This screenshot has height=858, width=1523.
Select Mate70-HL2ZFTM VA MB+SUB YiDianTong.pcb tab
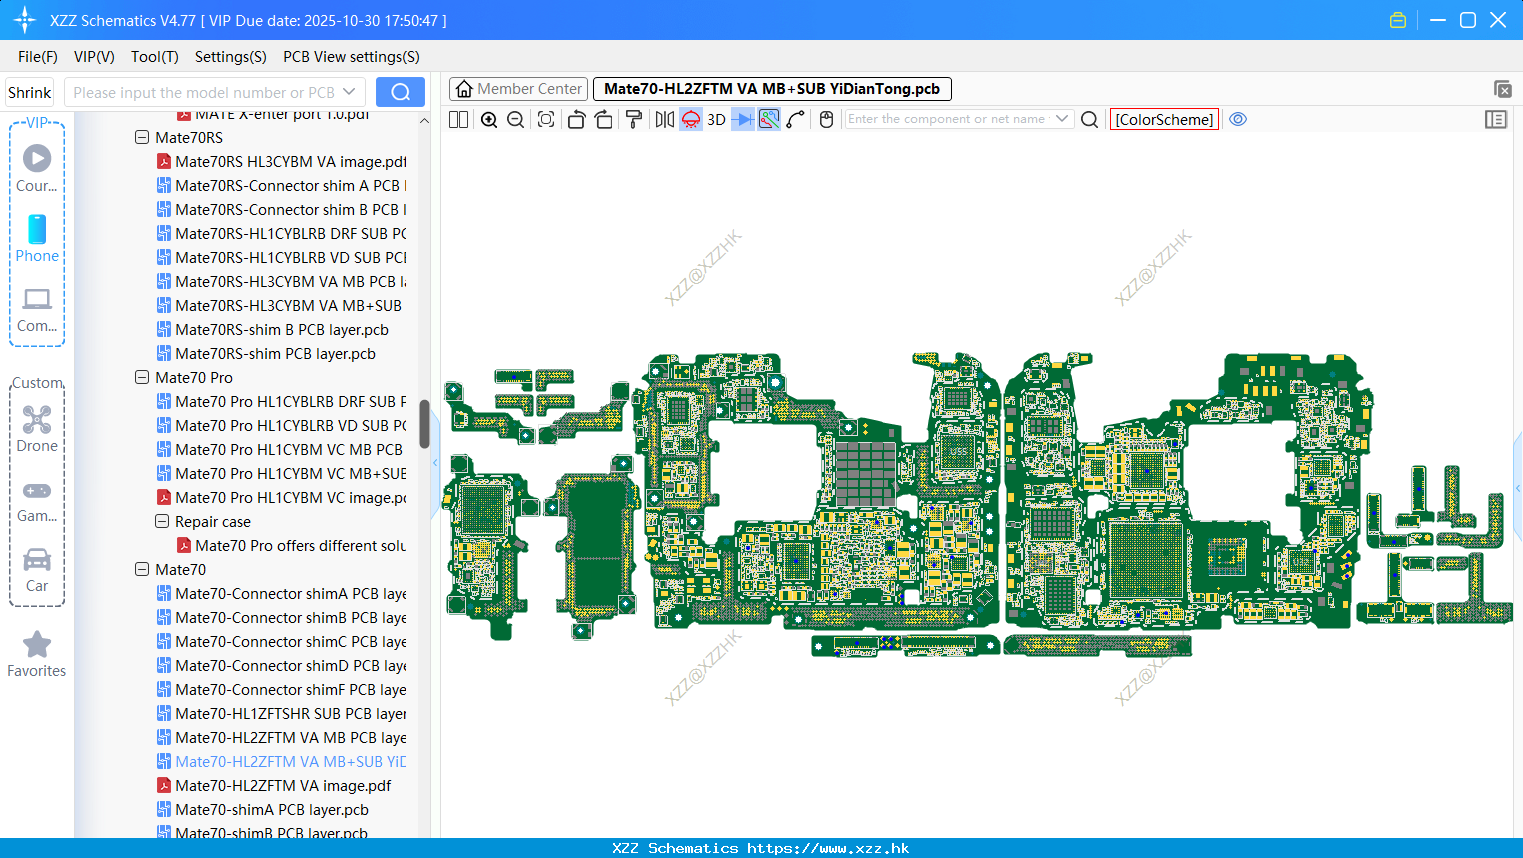[772, 89]
